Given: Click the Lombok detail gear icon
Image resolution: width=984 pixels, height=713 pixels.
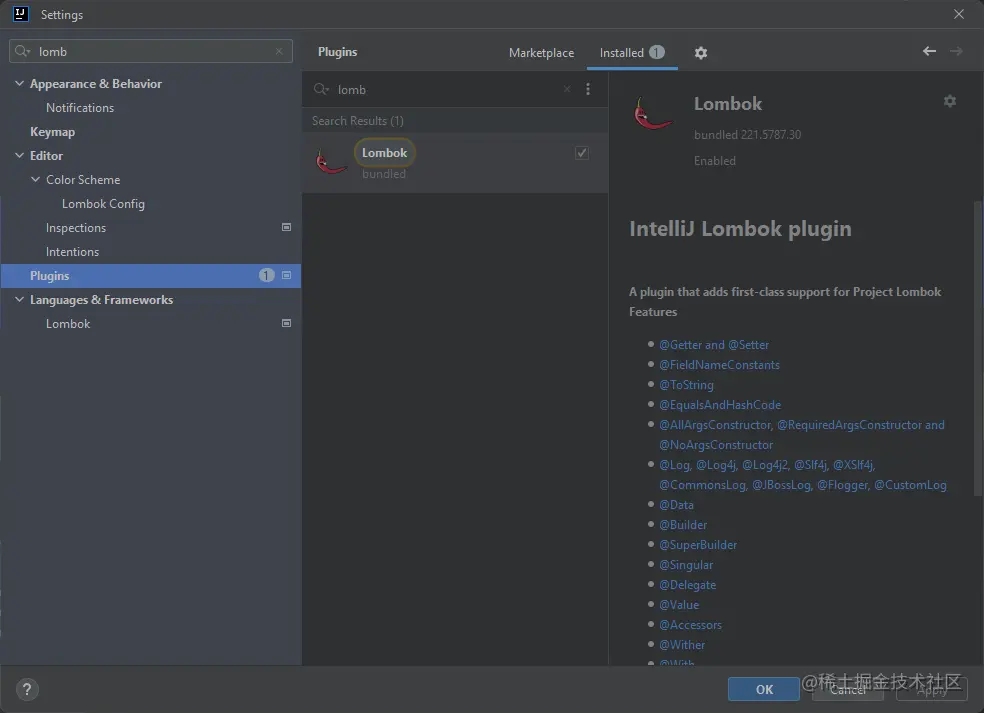Looking at the screenshot, I should click(950, 101).
